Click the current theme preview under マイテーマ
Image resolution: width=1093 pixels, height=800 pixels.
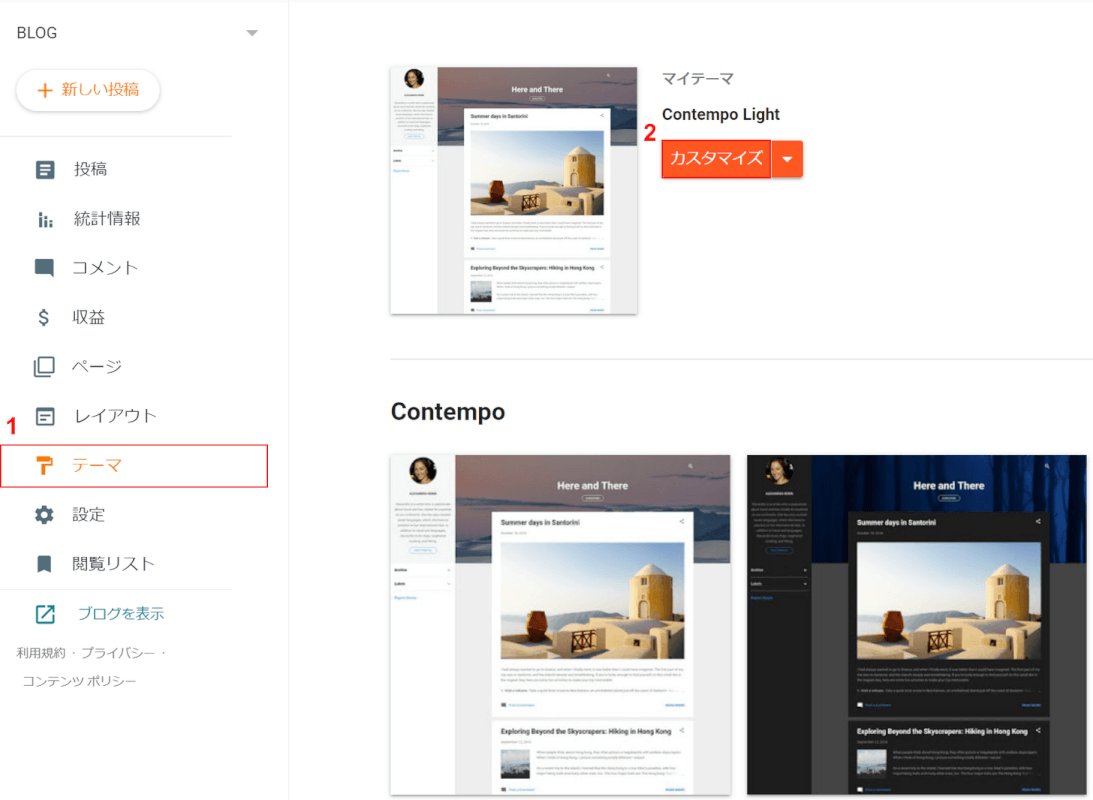click(x=514, y=190)
